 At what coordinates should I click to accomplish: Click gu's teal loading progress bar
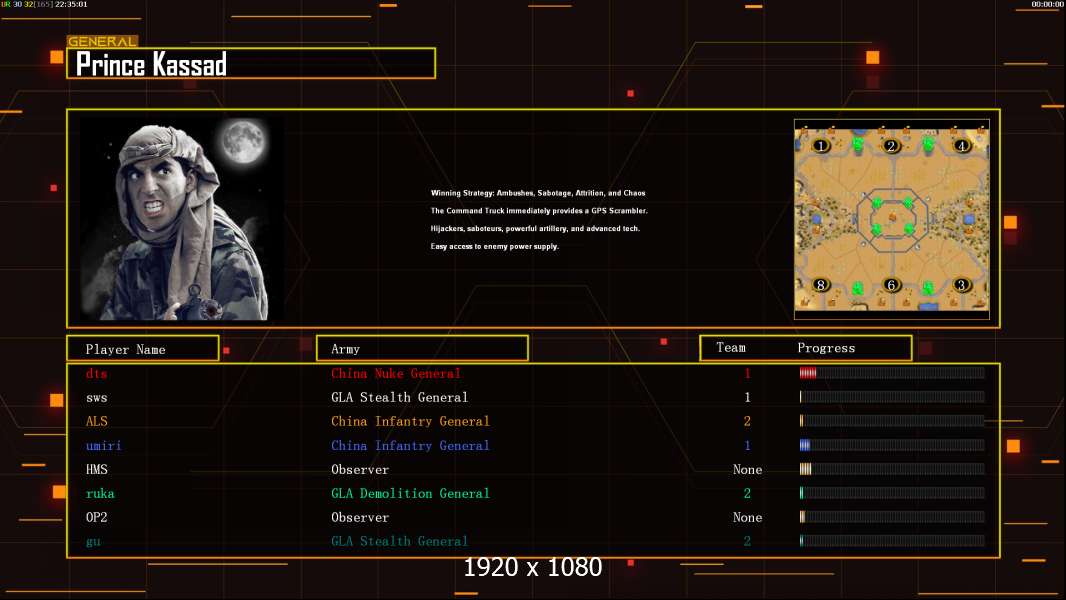click(x=892, y=541)
